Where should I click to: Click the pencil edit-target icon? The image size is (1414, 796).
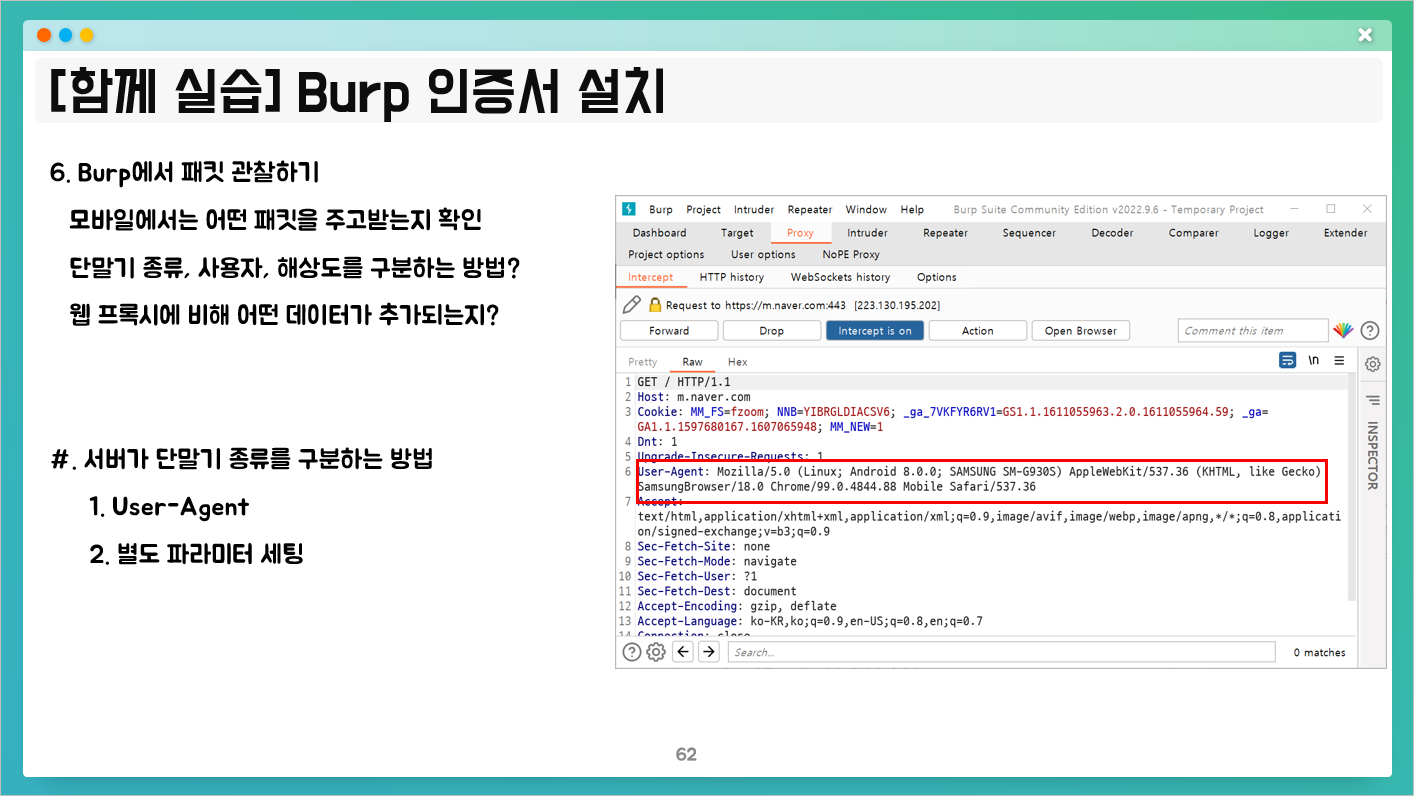(x=632, y=305)
